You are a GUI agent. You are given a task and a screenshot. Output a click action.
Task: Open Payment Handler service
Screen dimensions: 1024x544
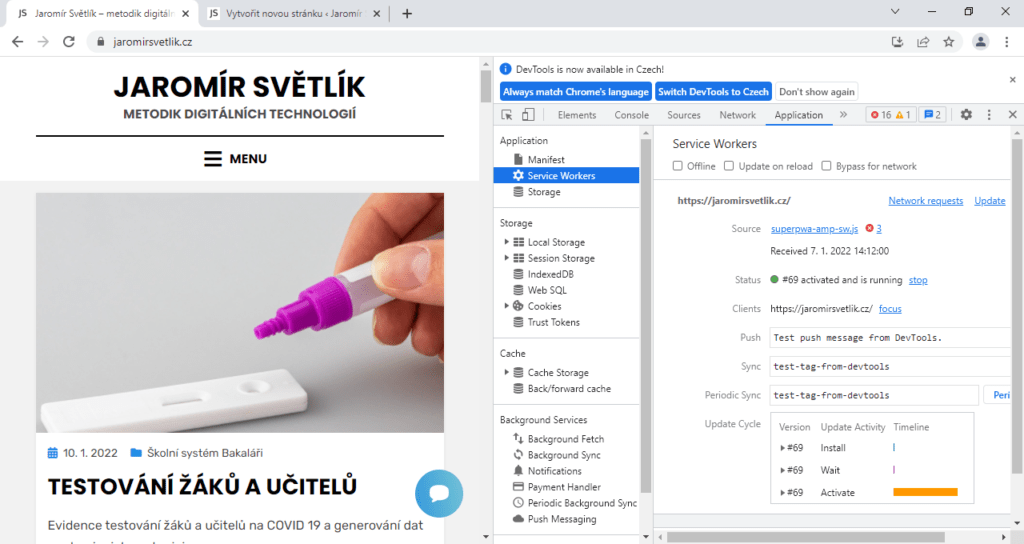tap(564, 487)
